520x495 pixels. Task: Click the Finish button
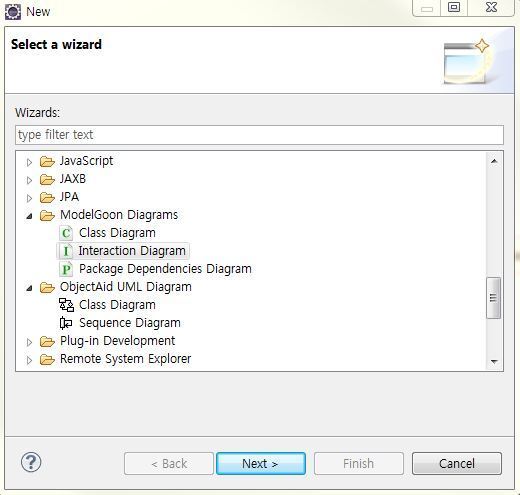[x=359, y=463]
